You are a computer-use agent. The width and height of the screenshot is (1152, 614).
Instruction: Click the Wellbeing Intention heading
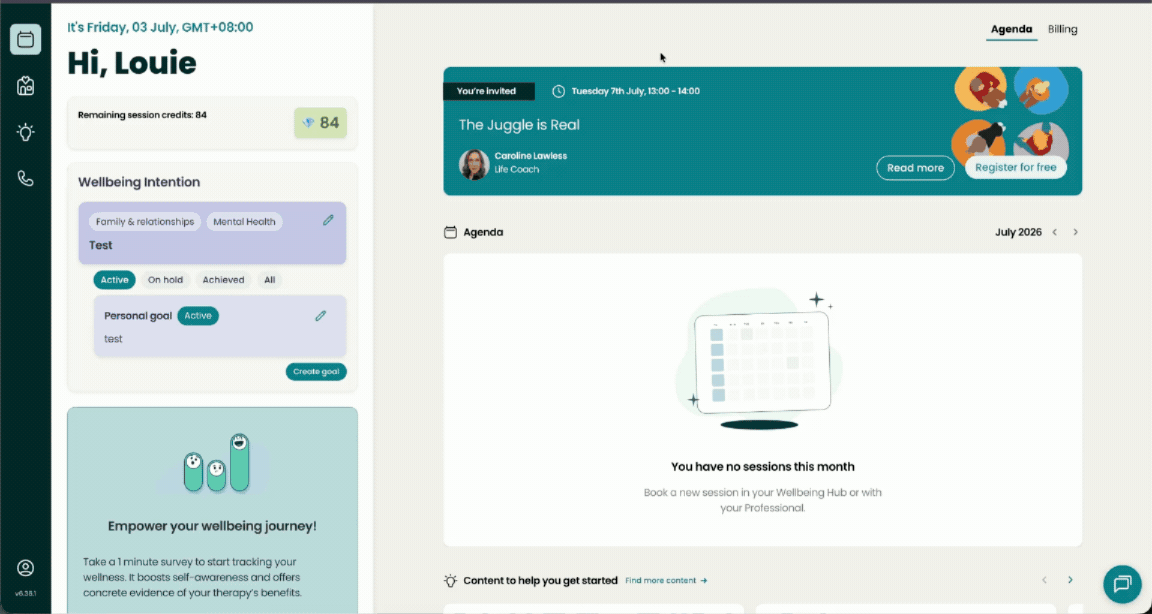139,182
